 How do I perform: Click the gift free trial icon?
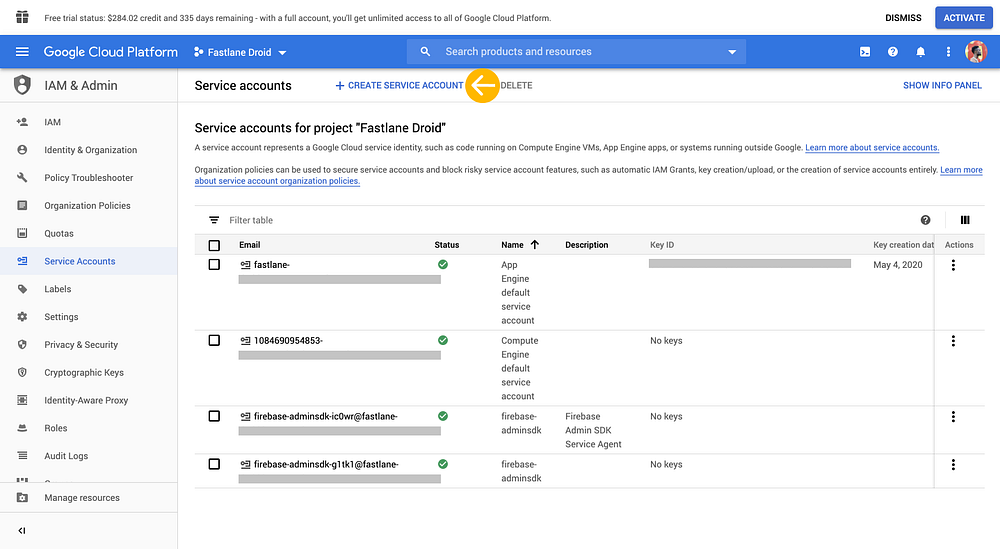coord(22,17)
